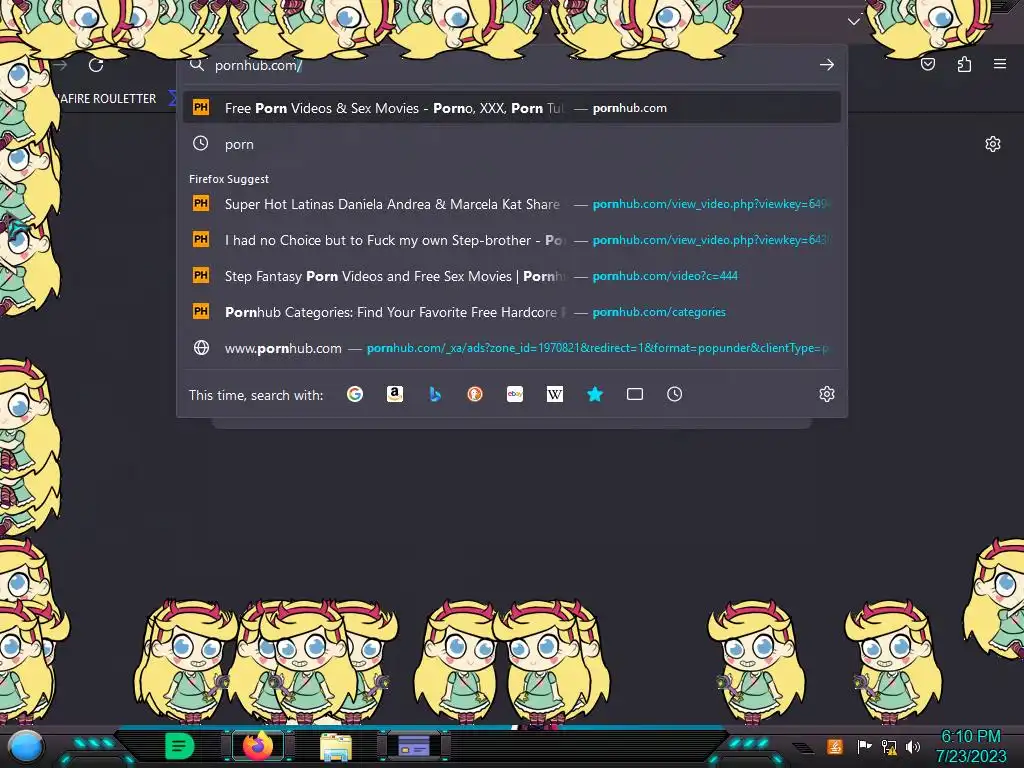Click the network tray icon
Image resolution: width=1024 pixels, height=768 pixels.
[889, 746]
